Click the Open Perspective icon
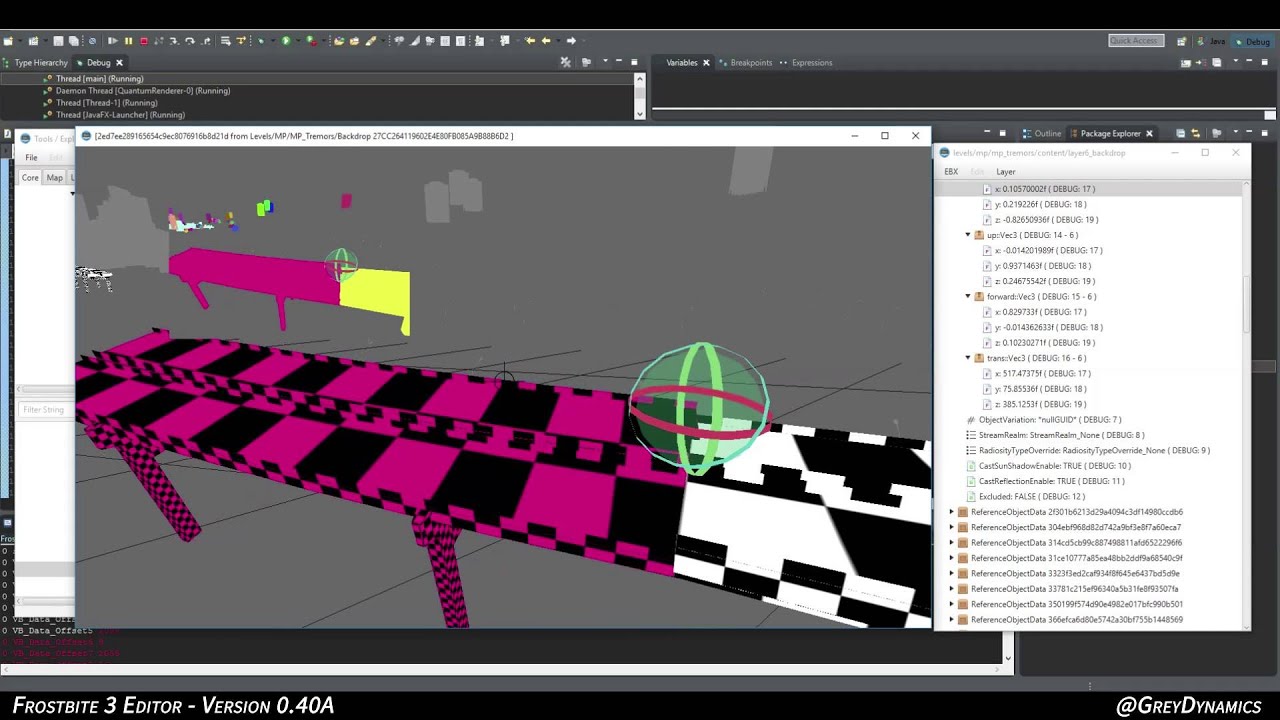Viewport: 1280px width, 720px height. pos(1181,41)
